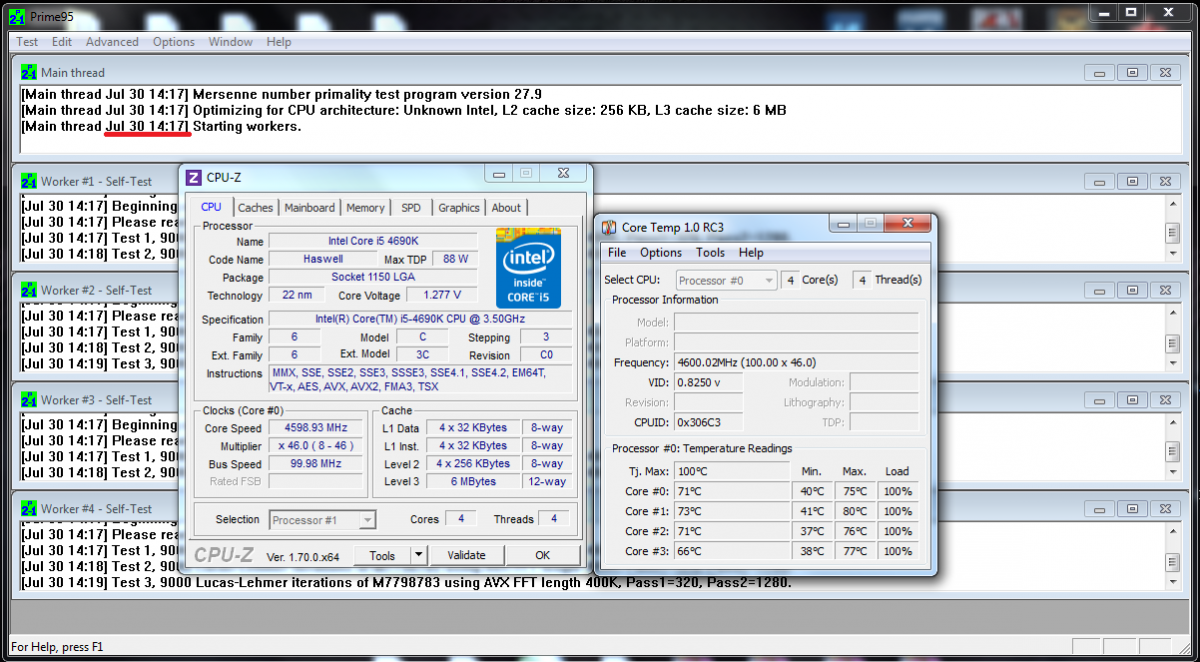Click the Max TDP value "88 W"

point(456,259)
